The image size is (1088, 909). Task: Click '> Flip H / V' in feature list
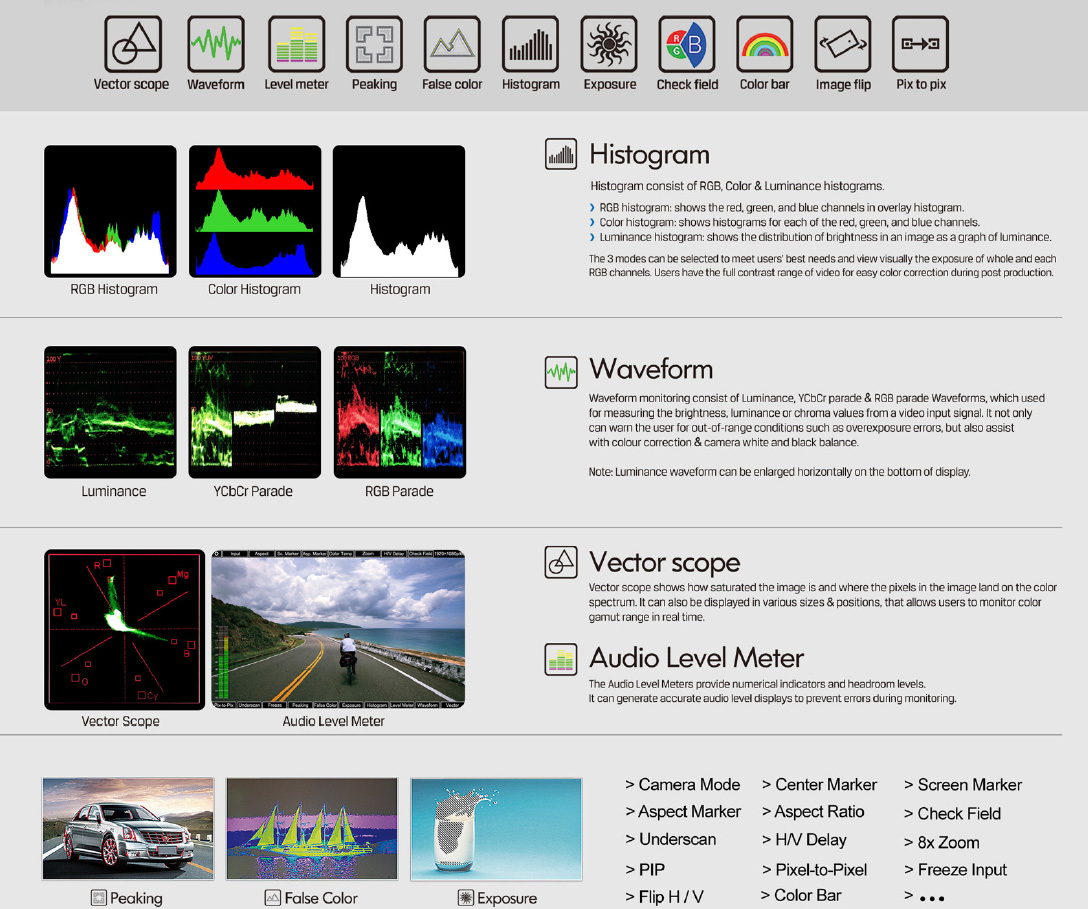[665, 897]
